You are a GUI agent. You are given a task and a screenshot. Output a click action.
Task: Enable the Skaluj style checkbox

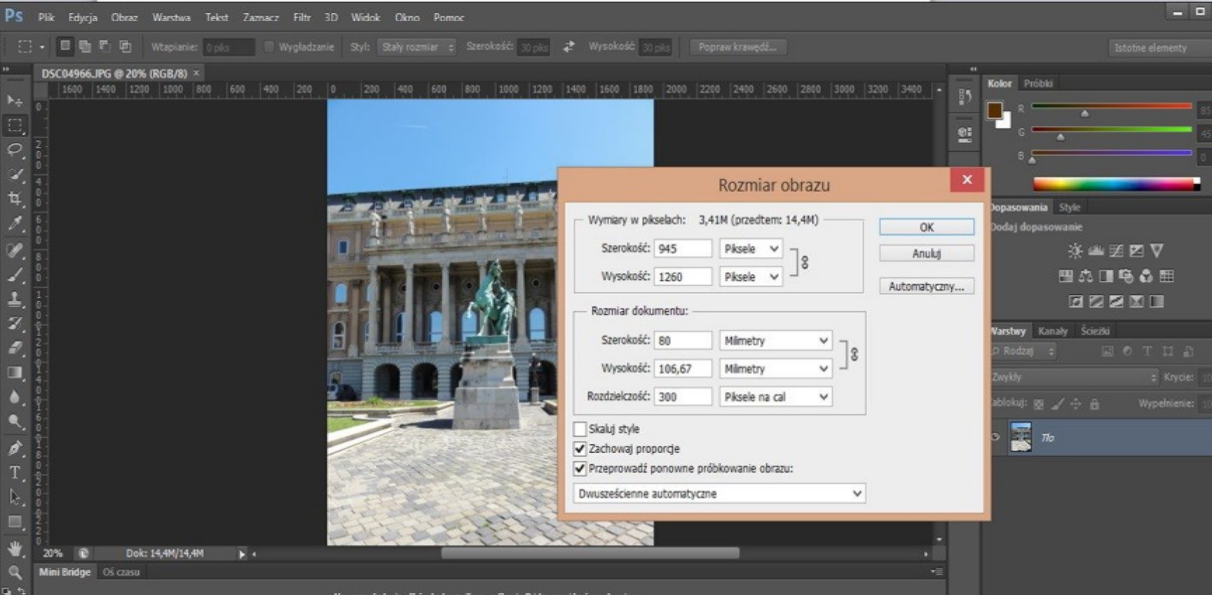[x=580, y=429]
